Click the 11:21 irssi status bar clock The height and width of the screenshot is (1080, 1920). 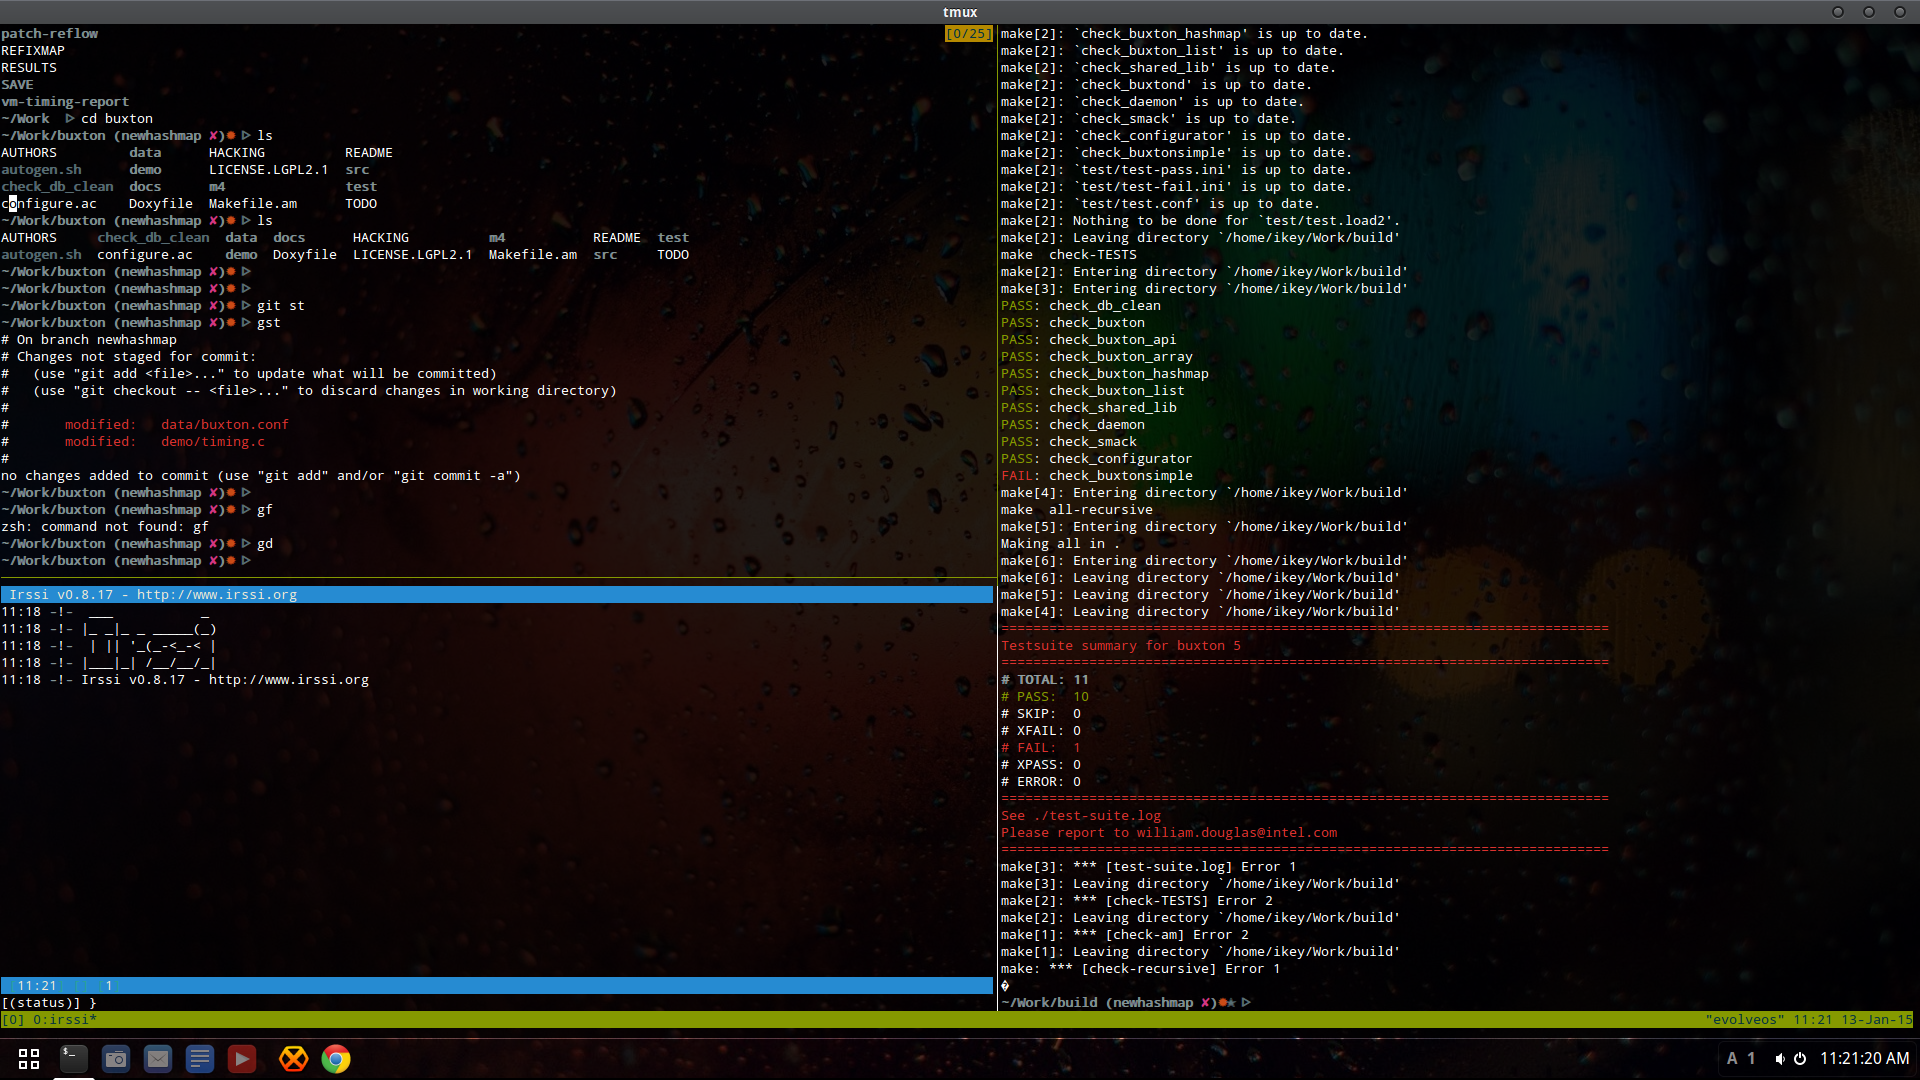coord(37,986)
